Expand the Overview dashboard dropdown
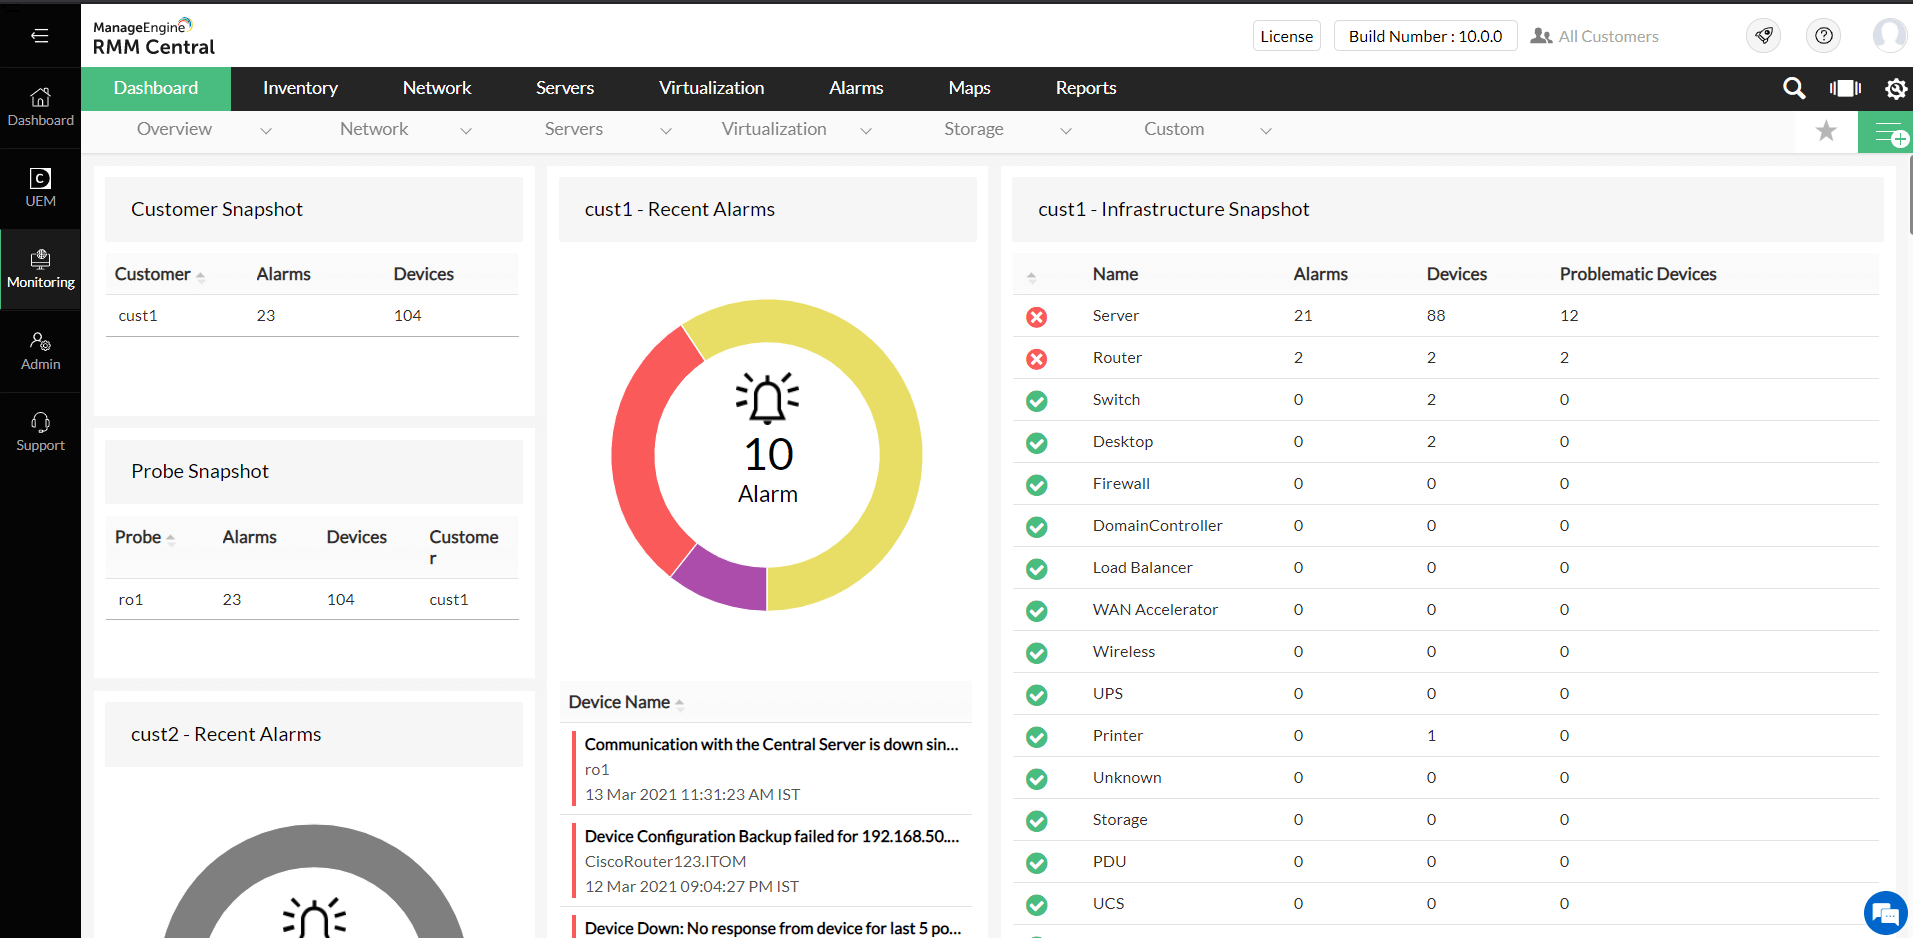Viewport: 1913px width, 938px height. pos(266,130)
